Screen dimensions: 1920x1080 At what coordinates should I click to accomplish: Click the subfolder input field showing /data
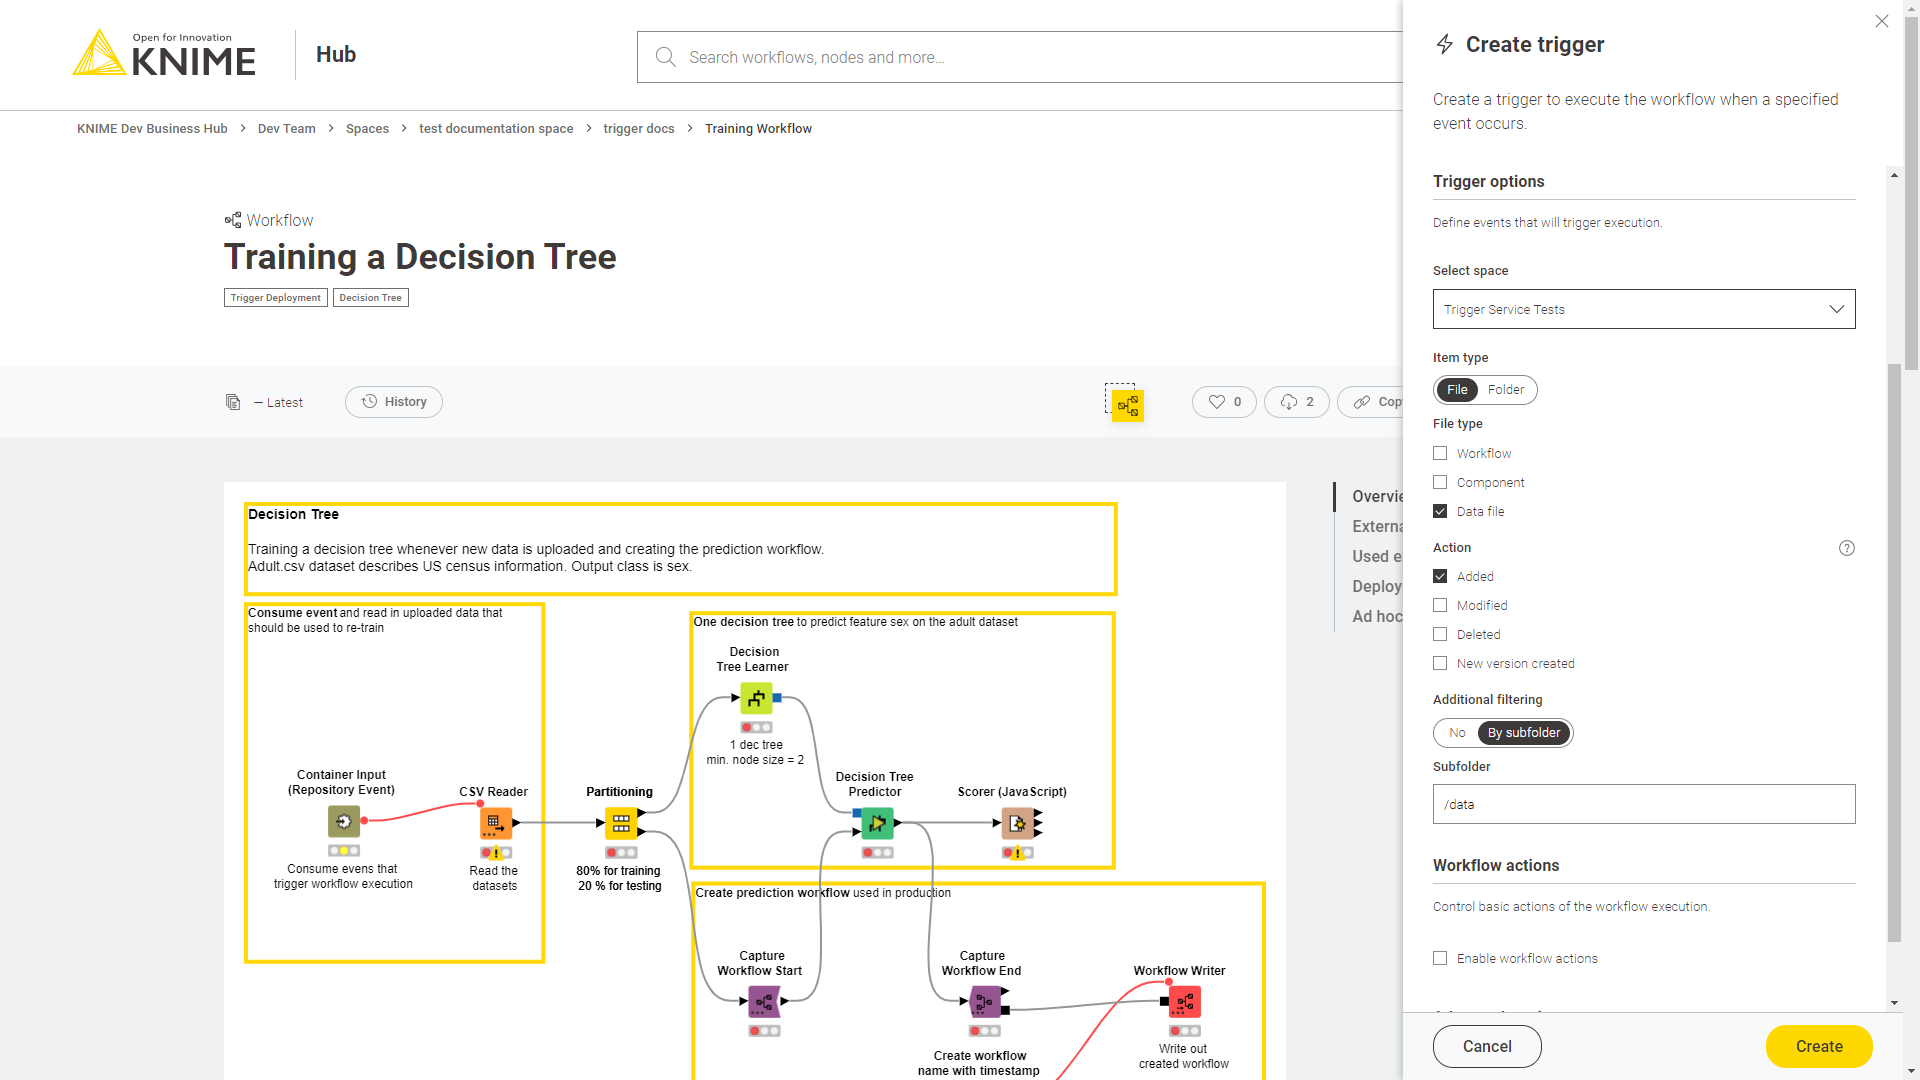[x=1643, y=803]
